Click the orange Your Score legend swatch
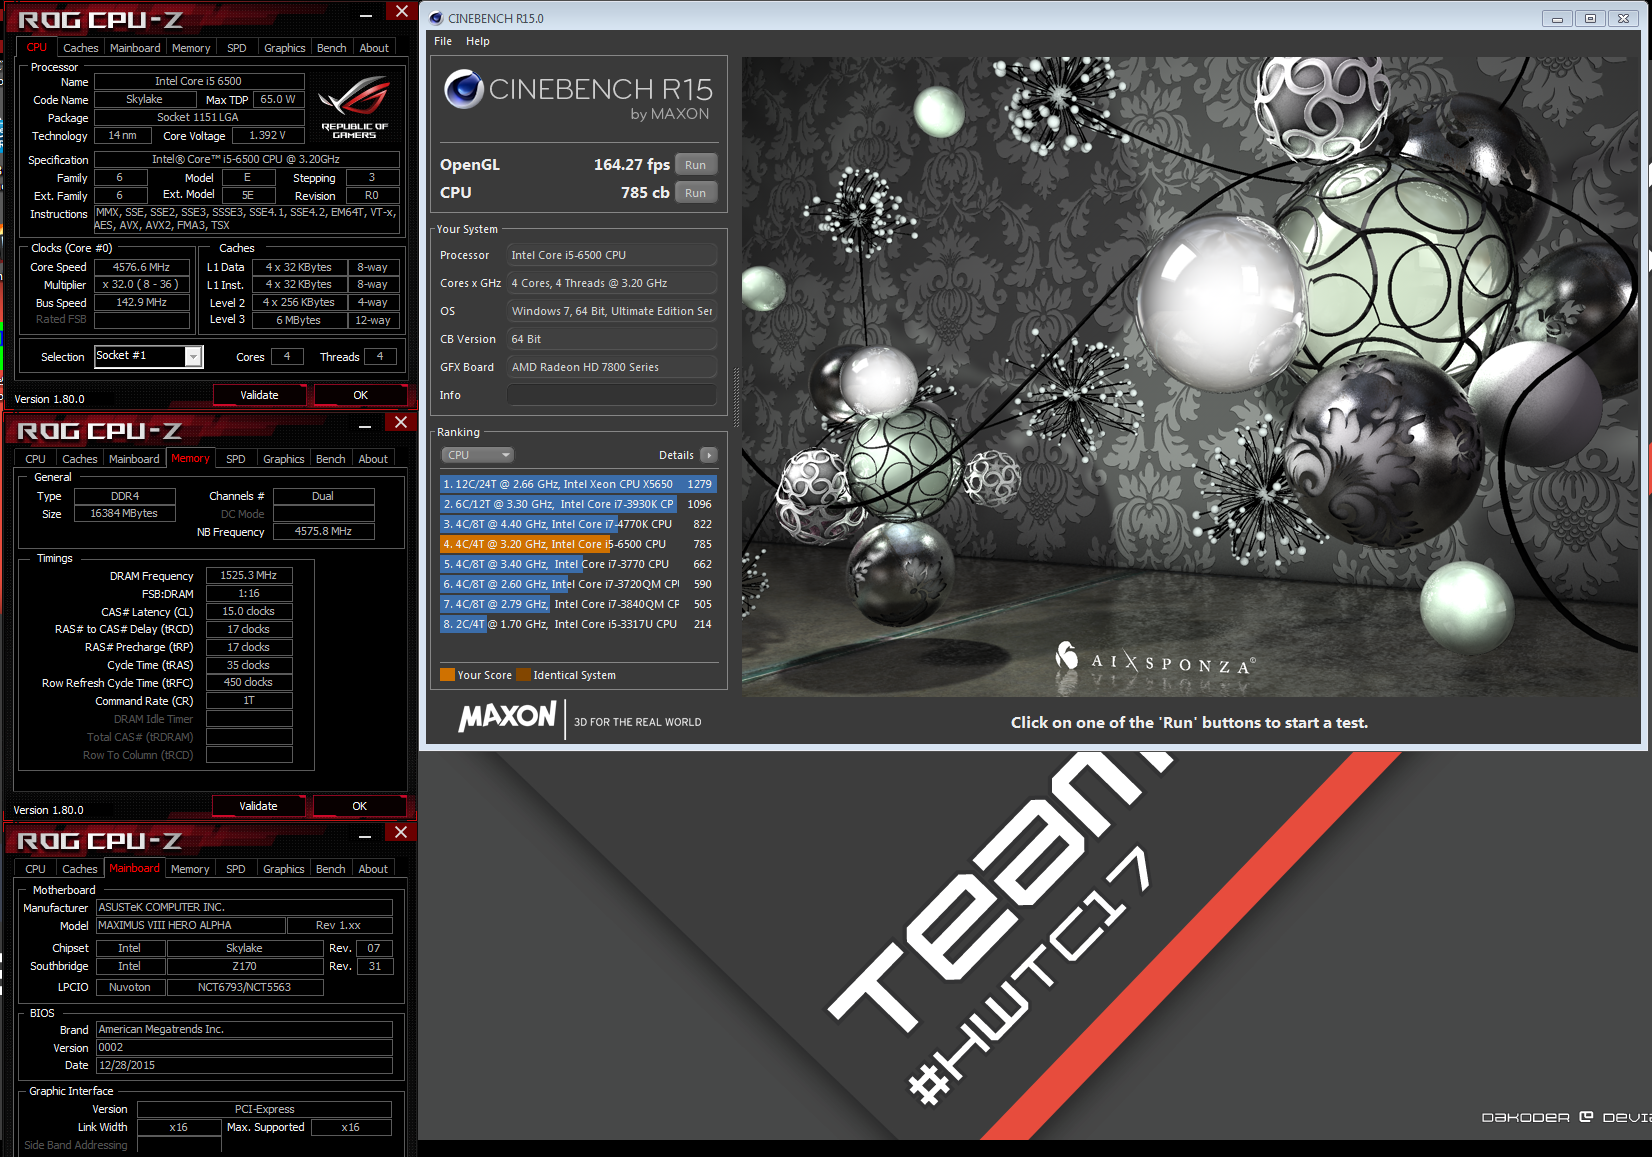The image size is (1652, 1157). (448, 675)
